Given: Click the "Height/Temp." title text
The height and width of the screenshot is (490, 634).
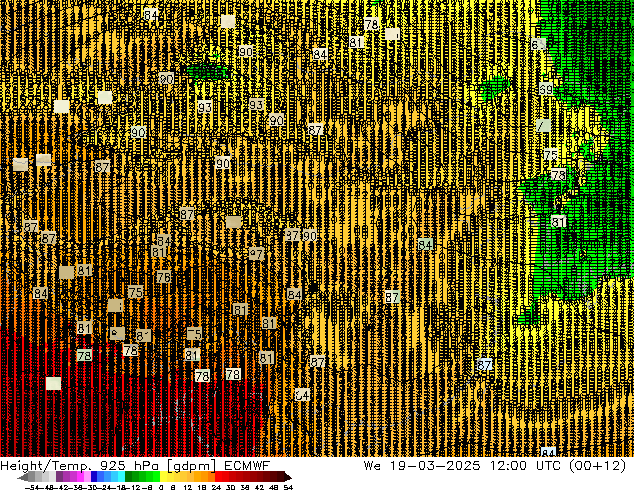Looking at the screenshot, I should click(x=46, y=466).
